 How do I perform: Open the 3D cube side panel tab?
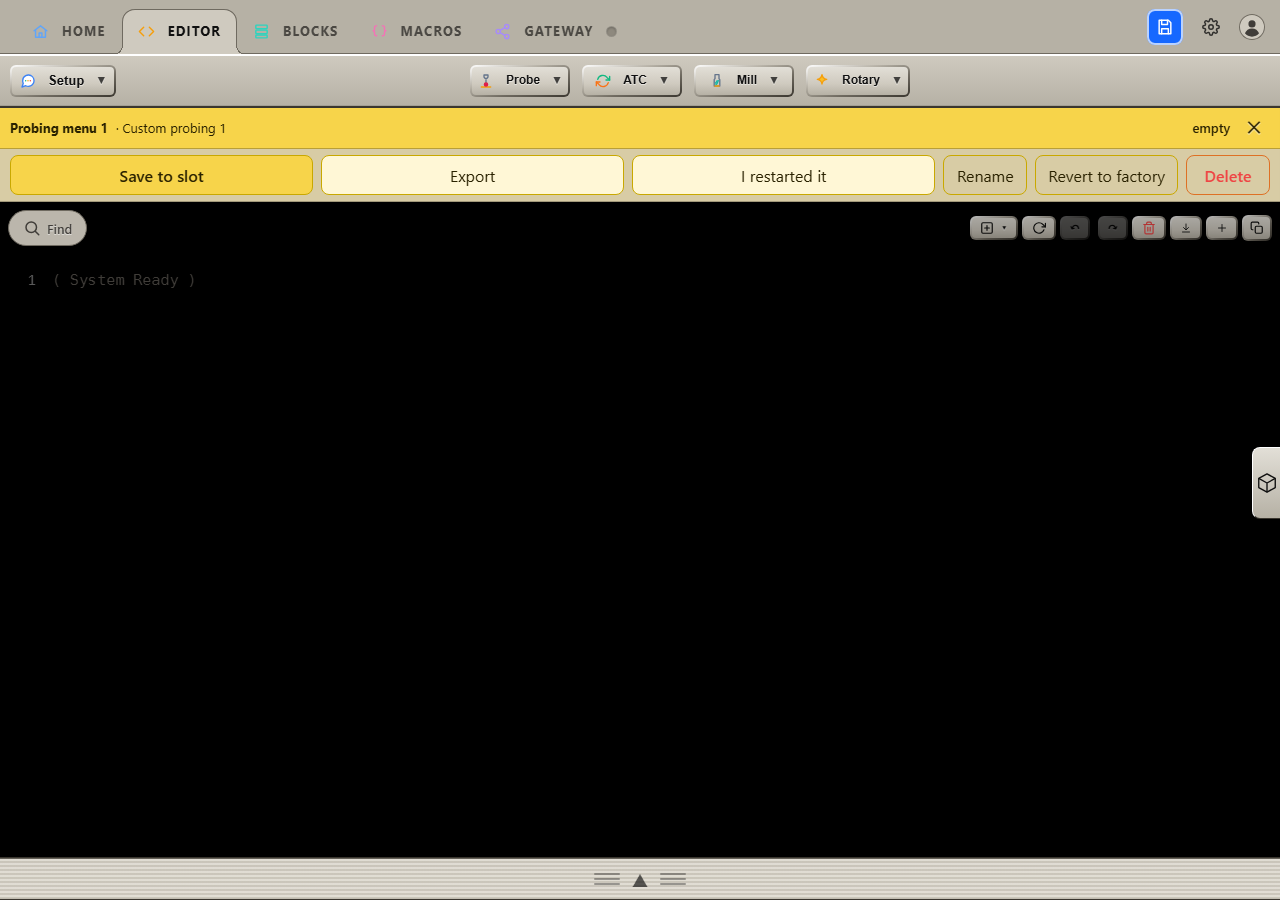coord(1266,483)
